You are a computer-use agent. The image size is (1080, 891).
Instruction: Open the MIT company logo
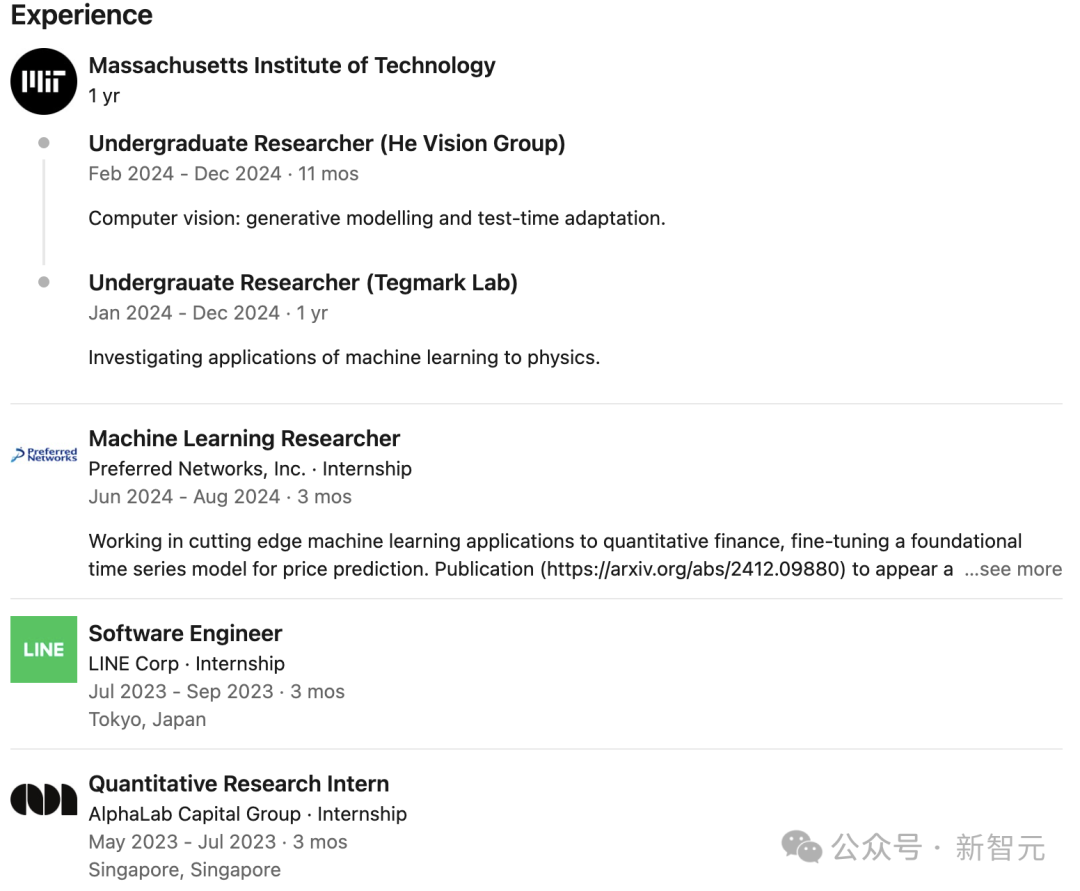(x=43, y=81)
